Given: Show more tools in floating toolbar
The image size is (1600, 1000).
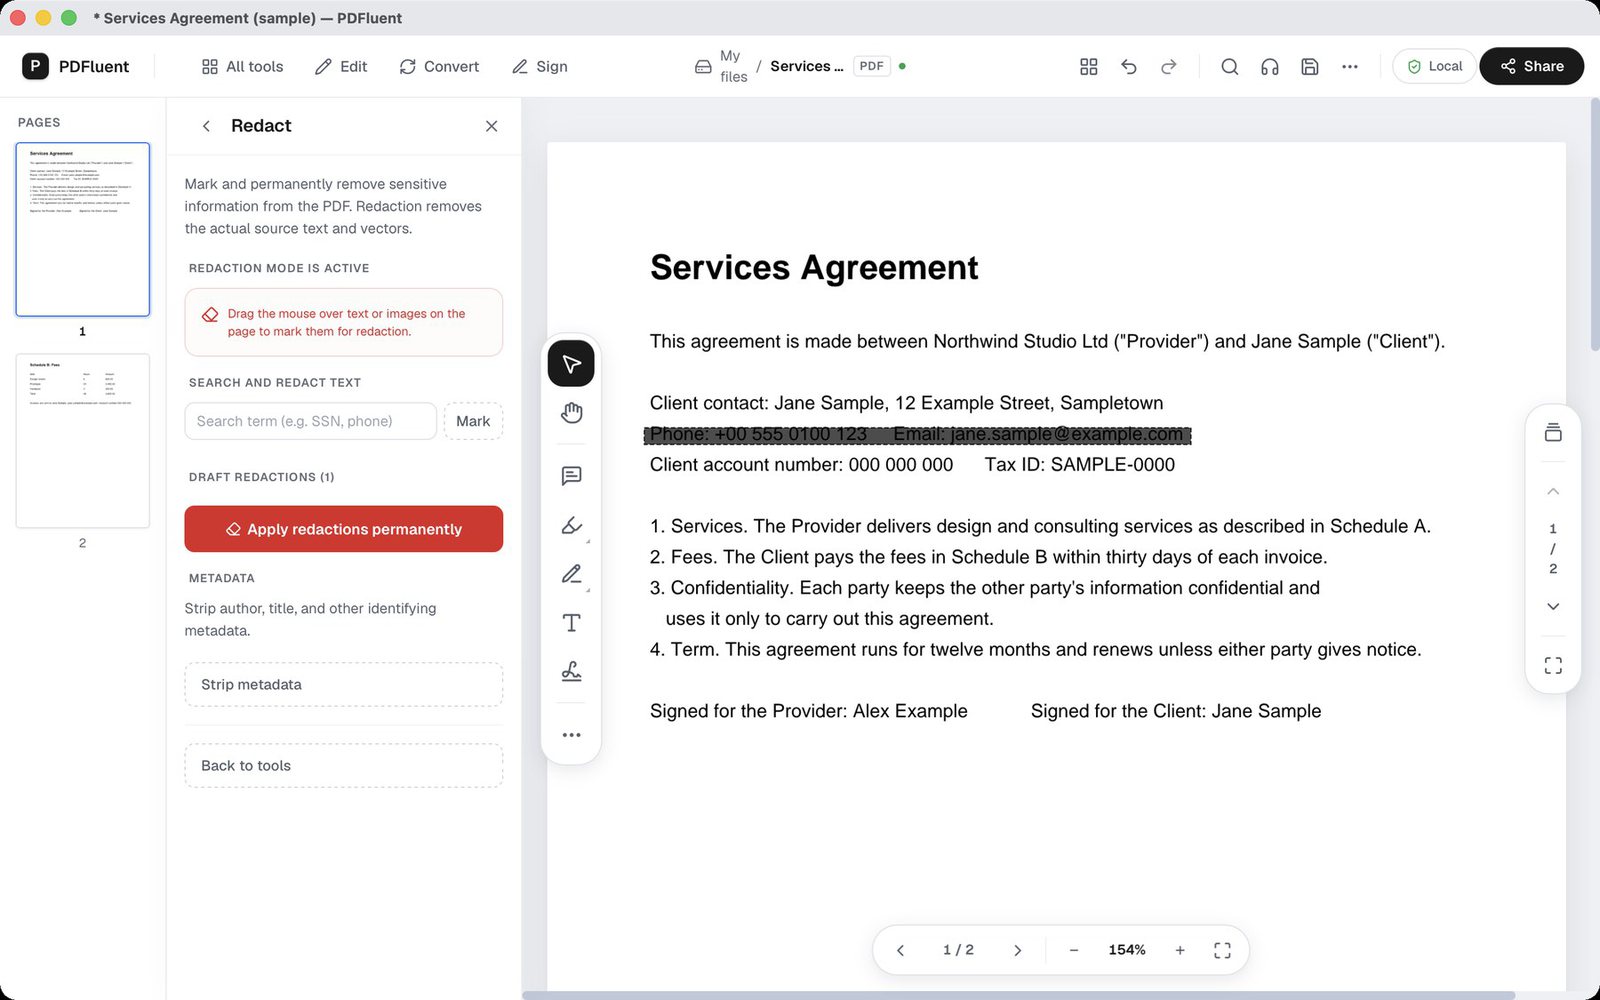Looking at the screenshot, I should tap(571, 735).
